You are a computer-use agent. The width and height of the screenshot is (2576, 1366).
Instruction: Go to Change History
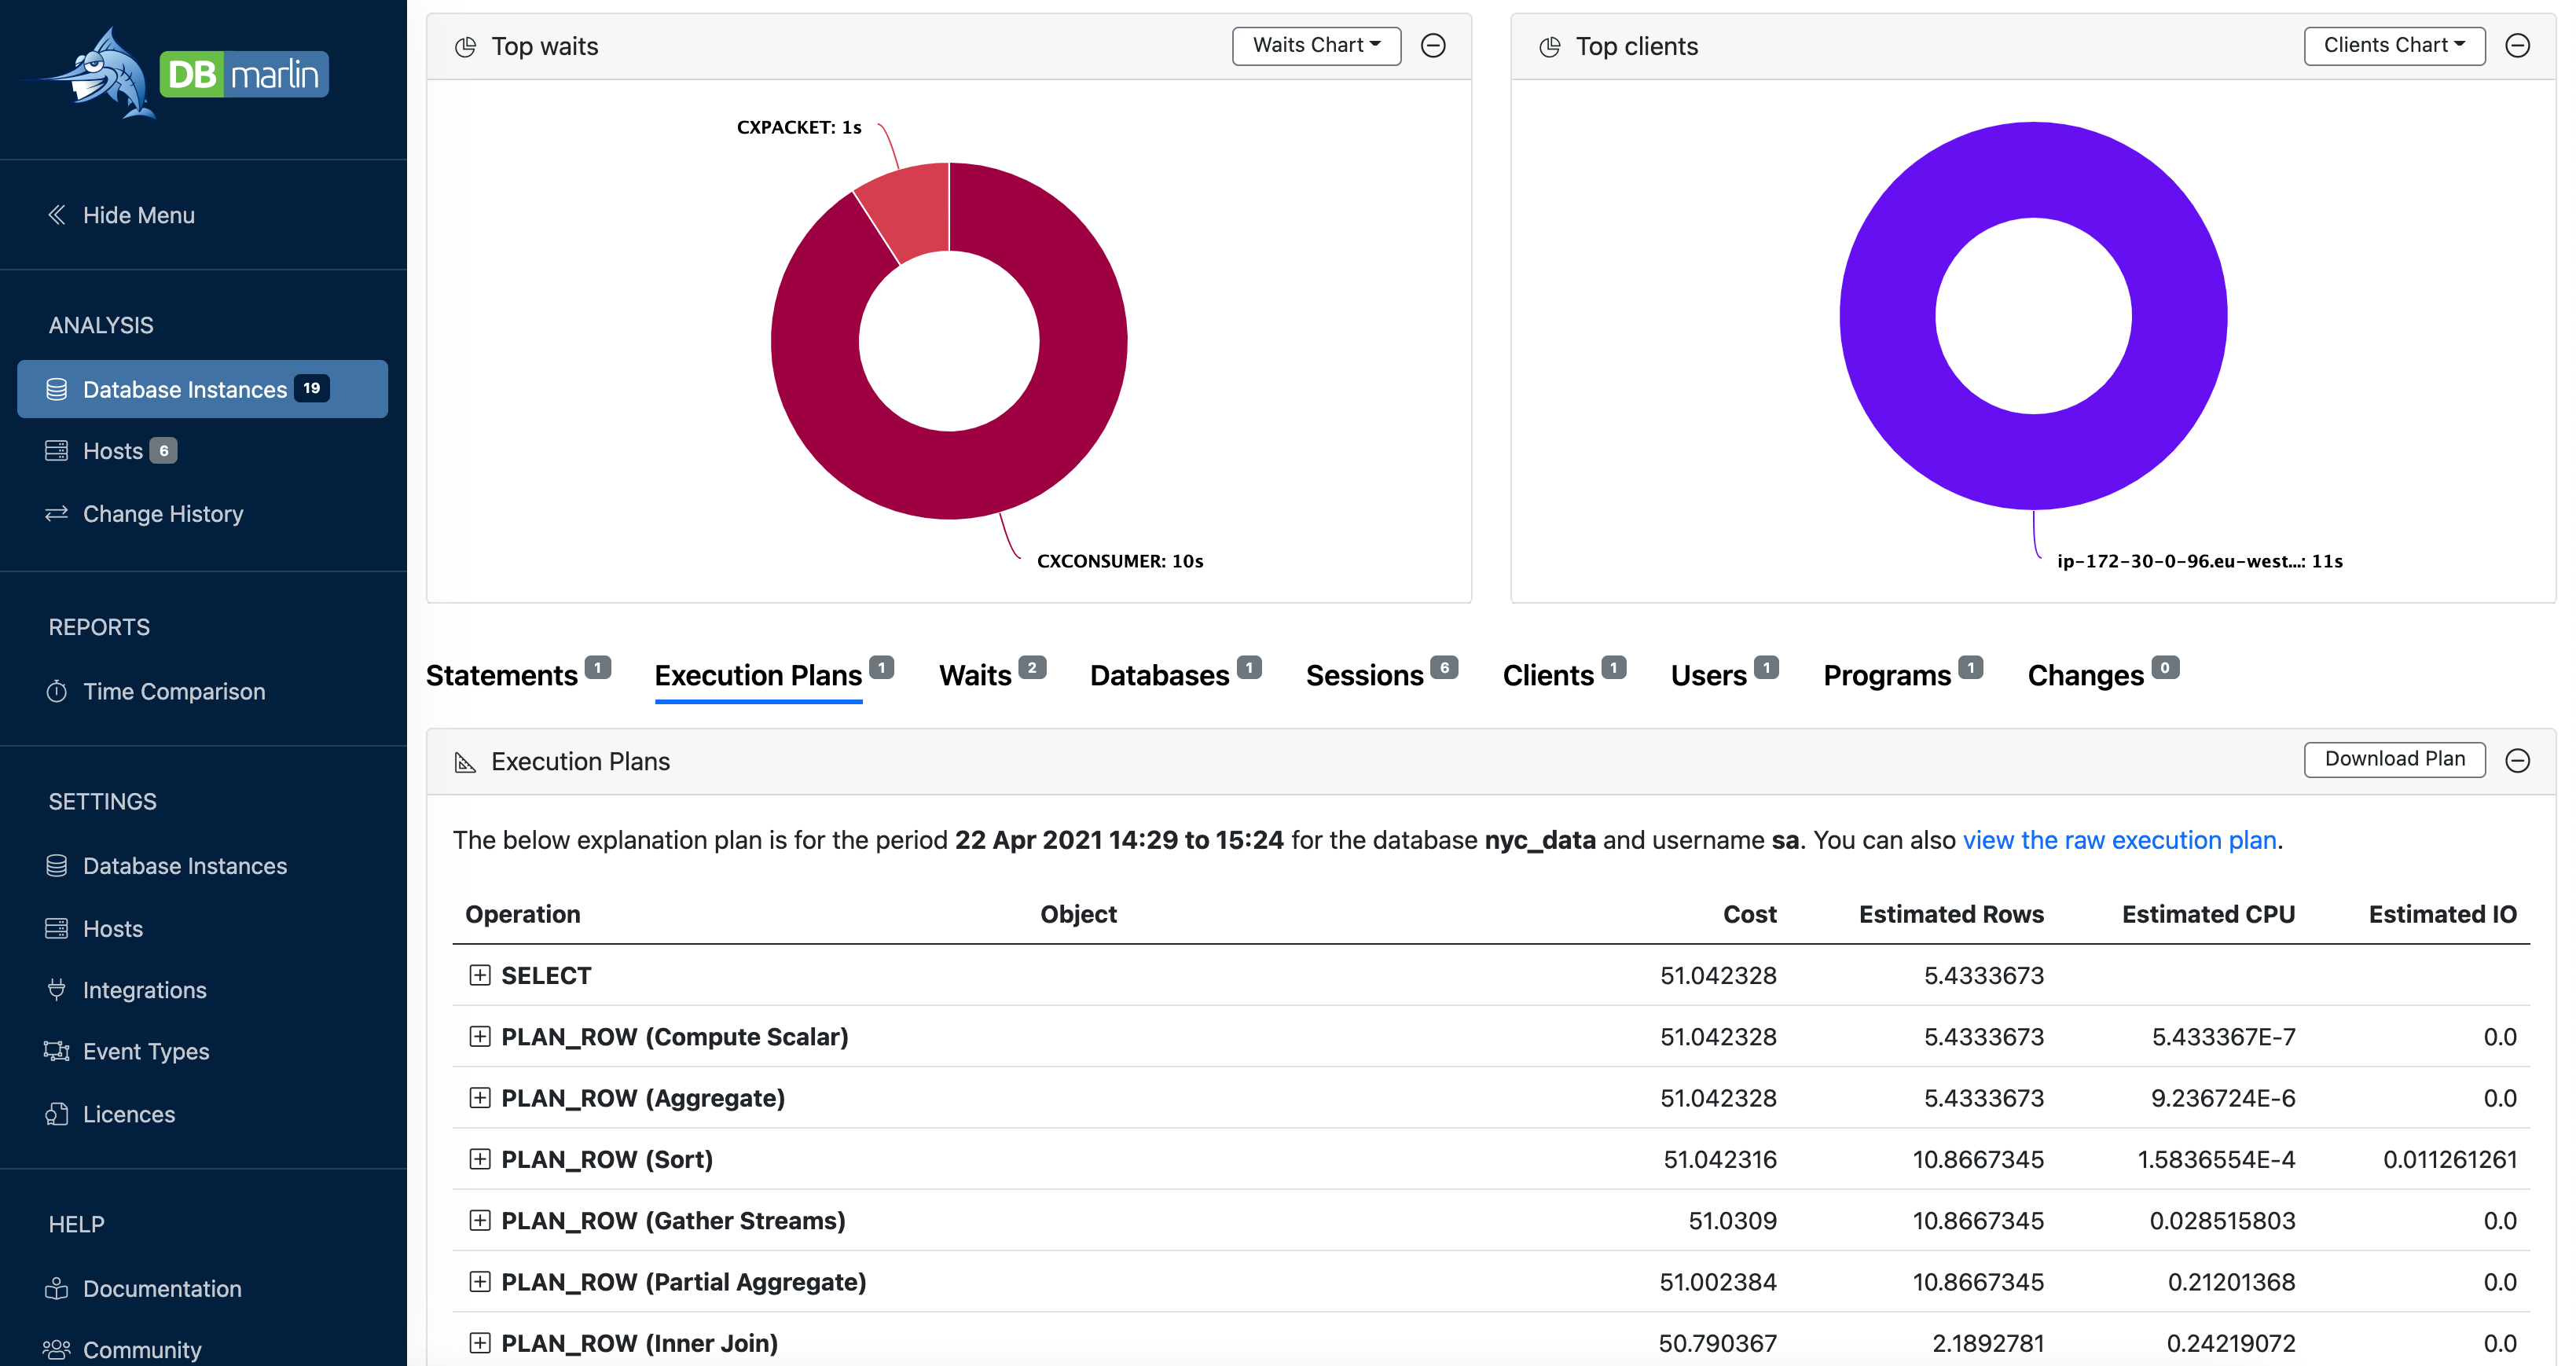163,513
